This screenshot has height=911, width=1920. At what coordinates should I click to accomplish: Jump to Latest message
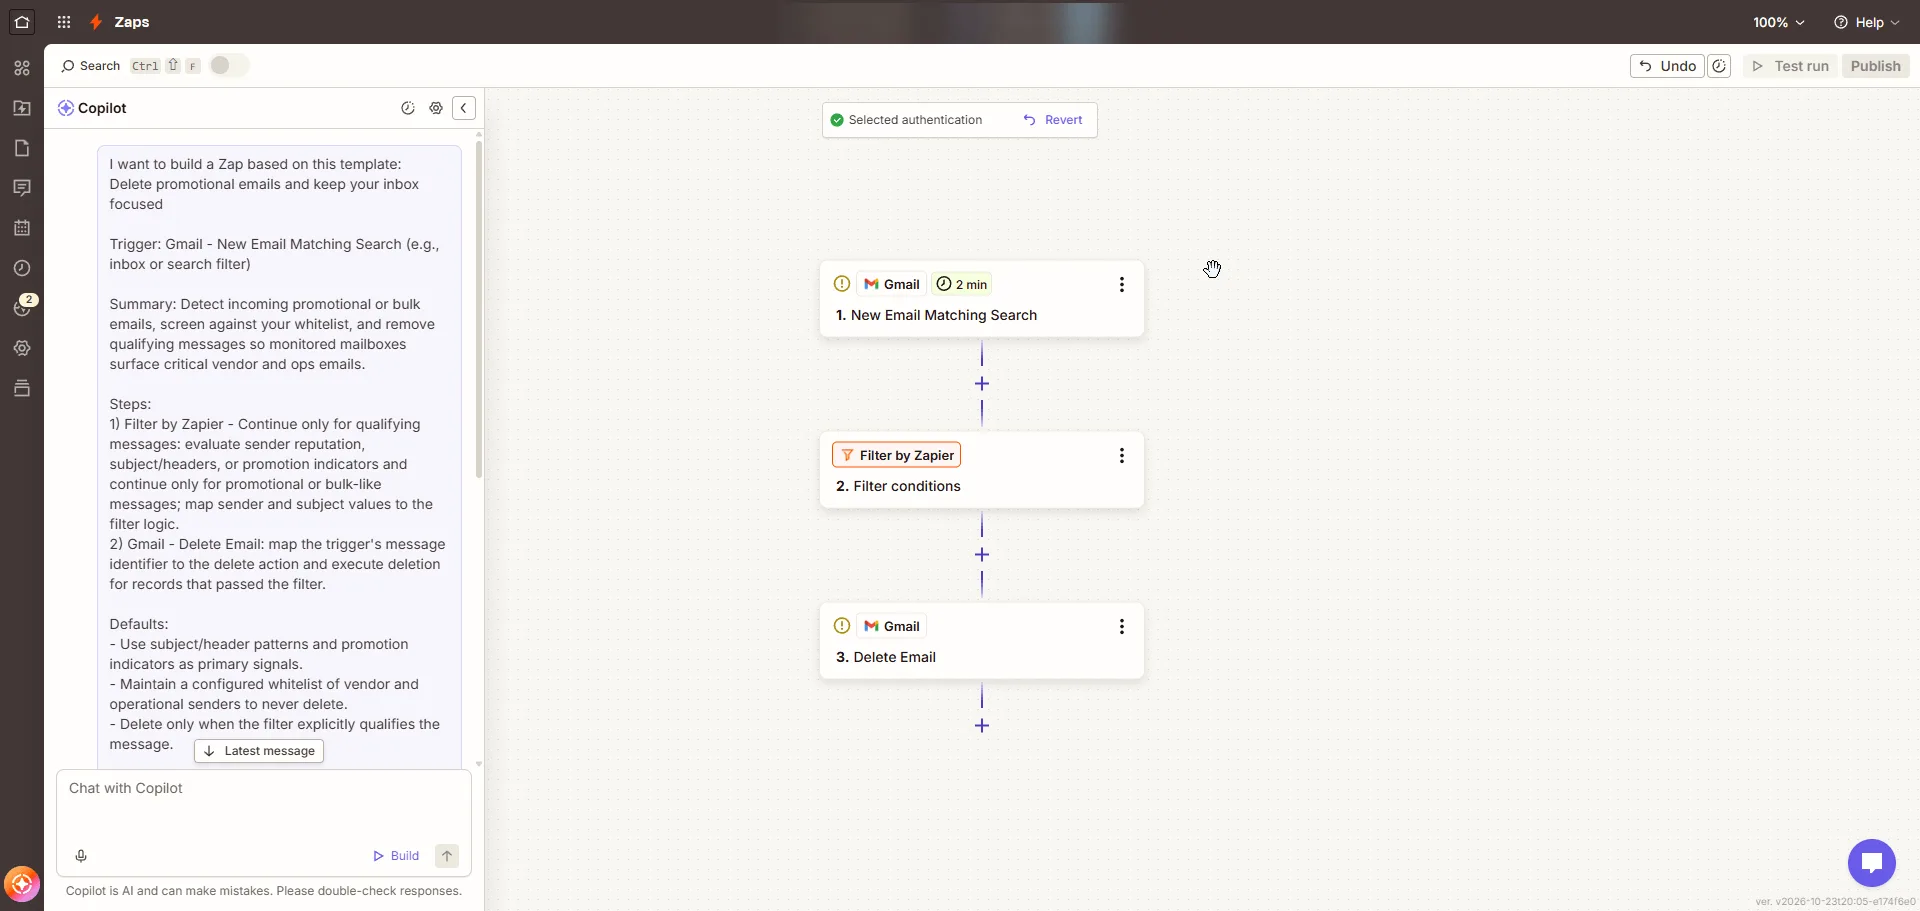click(259, 751)
